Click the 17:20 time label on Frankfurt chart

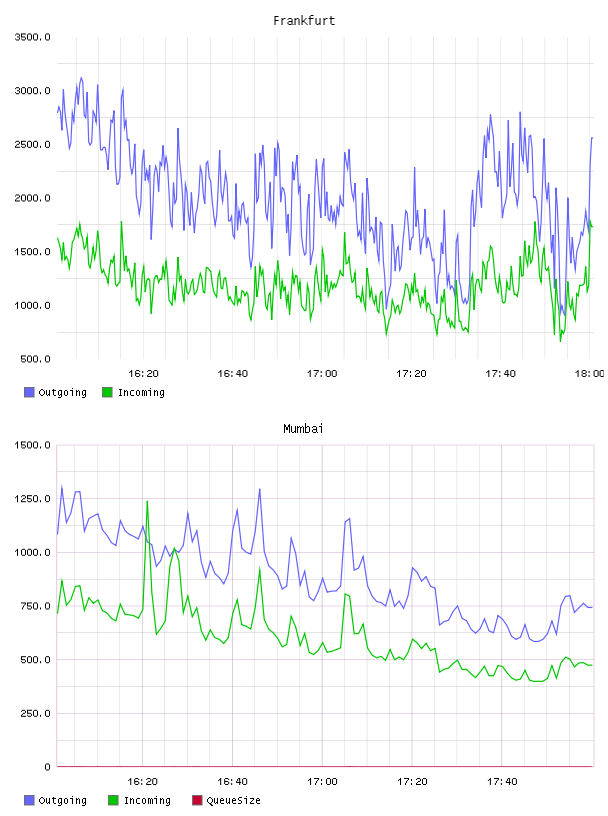point(411,374)
